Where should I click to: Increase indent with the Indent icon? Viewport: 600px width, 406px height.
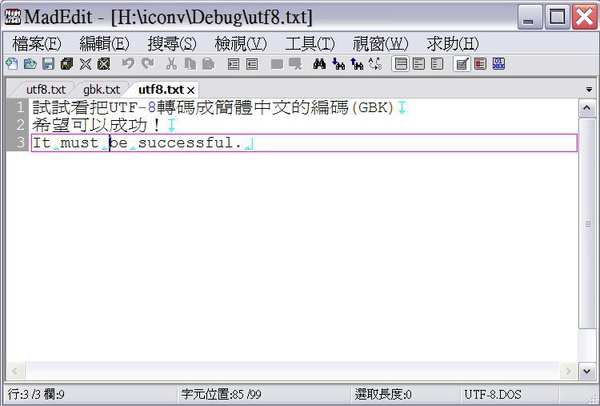(233, 64)
